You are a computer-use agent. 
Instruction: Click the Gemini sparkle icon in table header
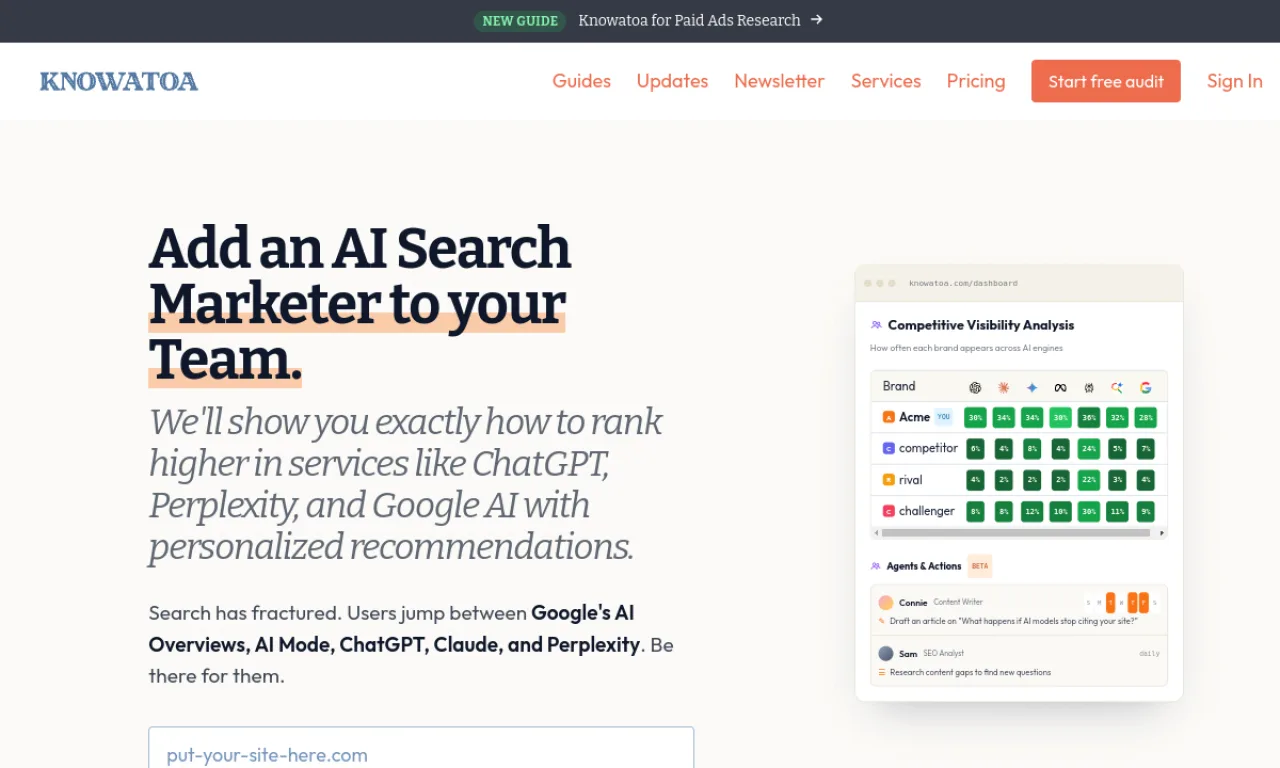[1032, 388]
